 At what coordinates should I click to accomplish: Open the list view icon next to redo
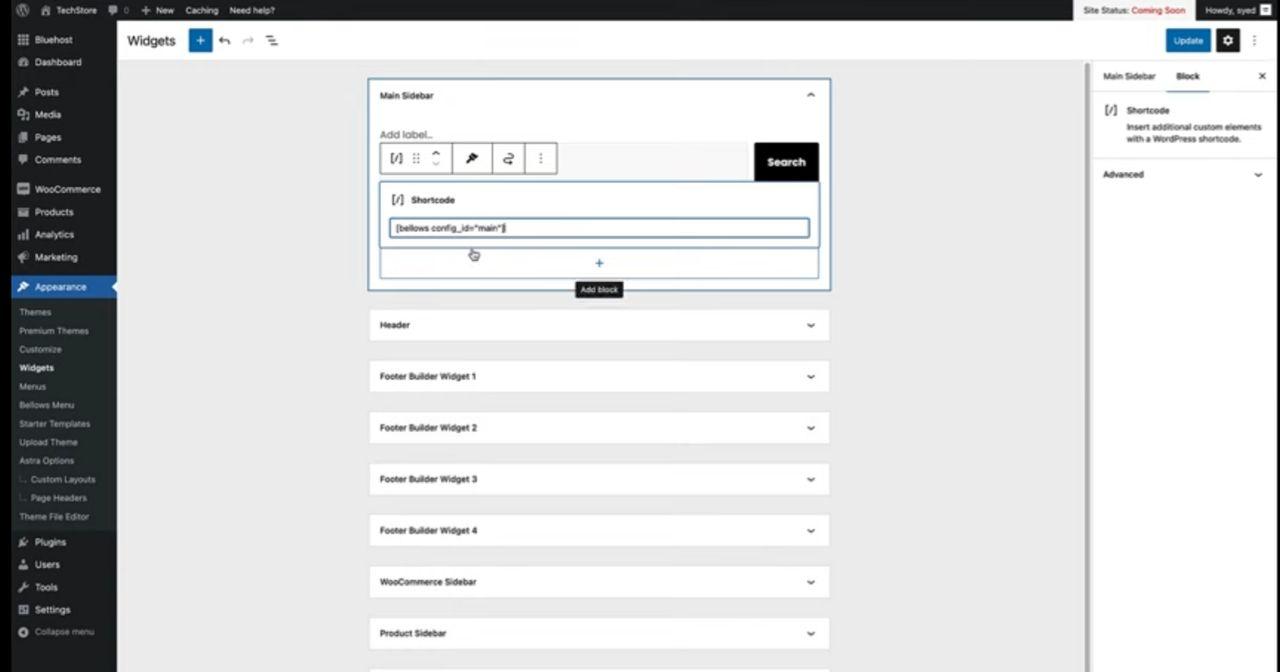pyautogui.click(x=271, y=40)
